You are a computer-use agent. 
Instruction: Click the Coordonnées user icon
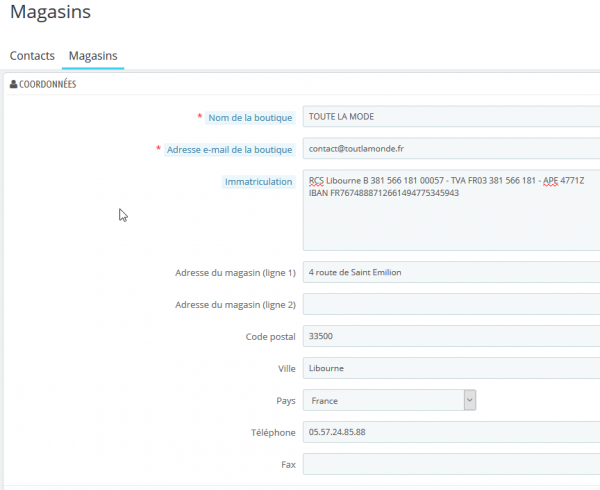pos(13,84)
